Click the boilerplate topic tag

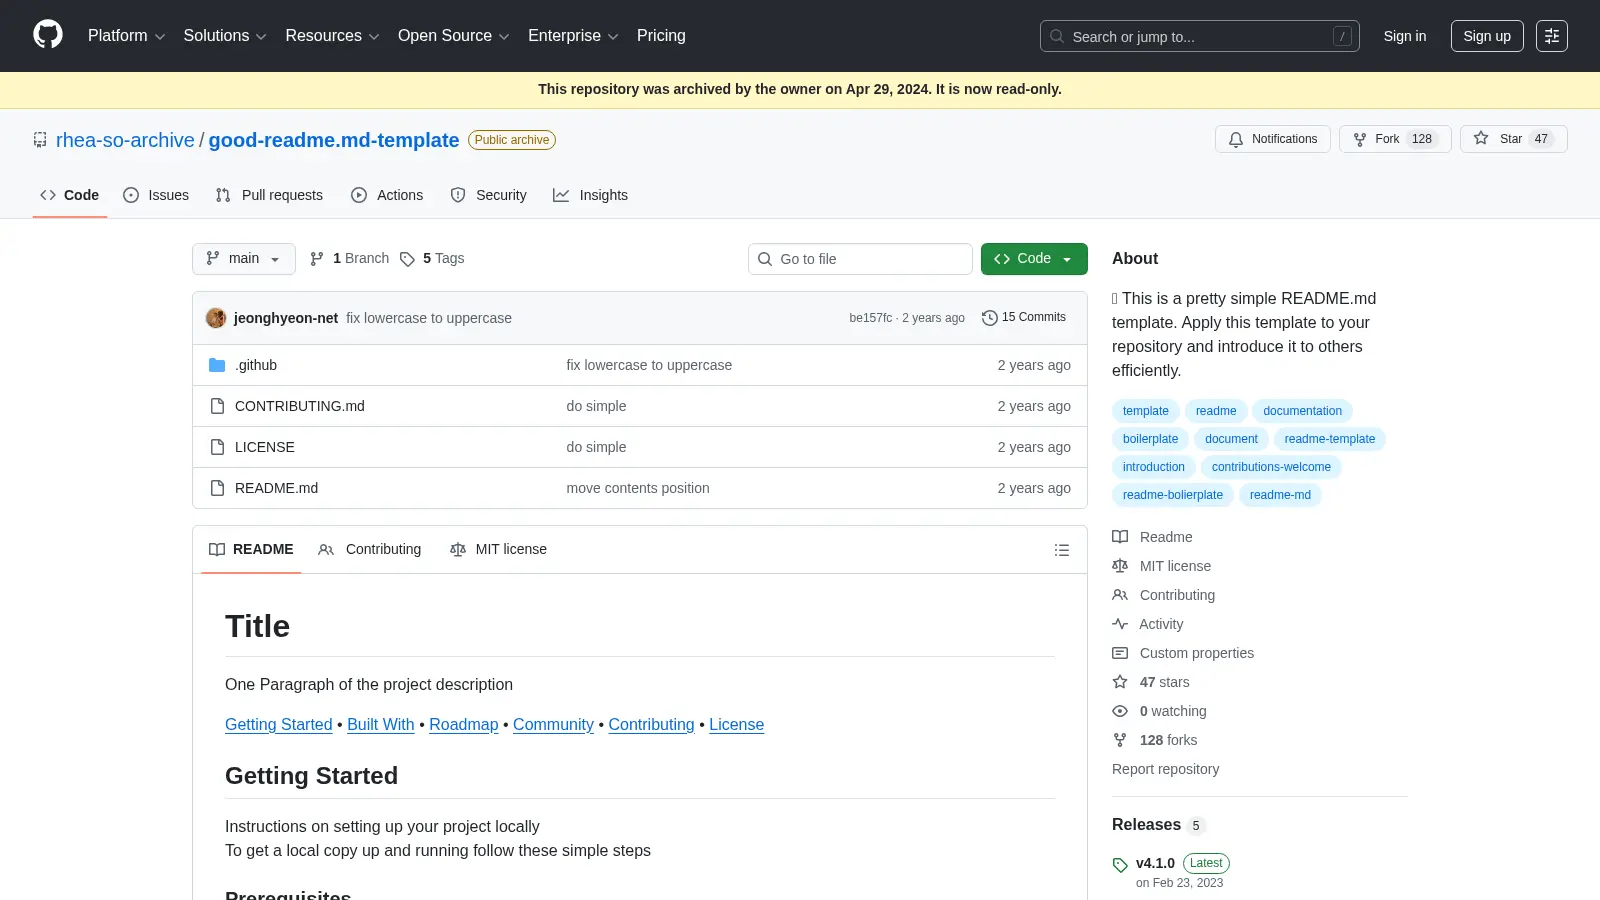click(x=1150, y=439)
